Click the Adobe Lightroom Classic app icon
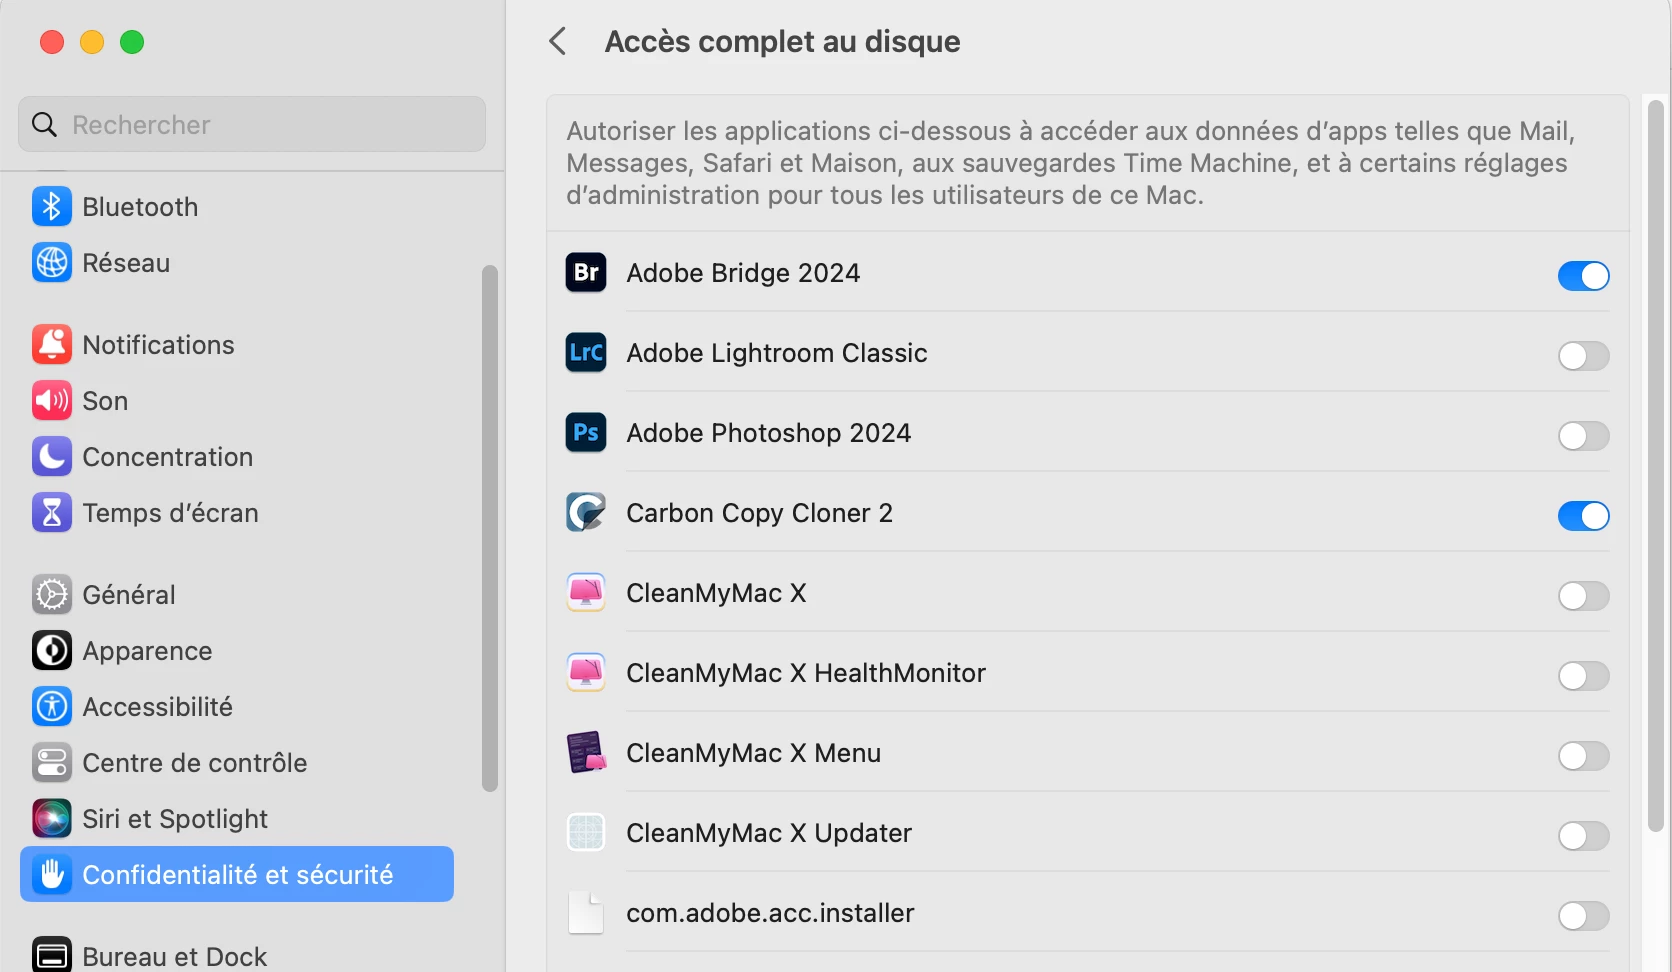This screenshot has height=972, width=1672. click(x=586, y=352)
